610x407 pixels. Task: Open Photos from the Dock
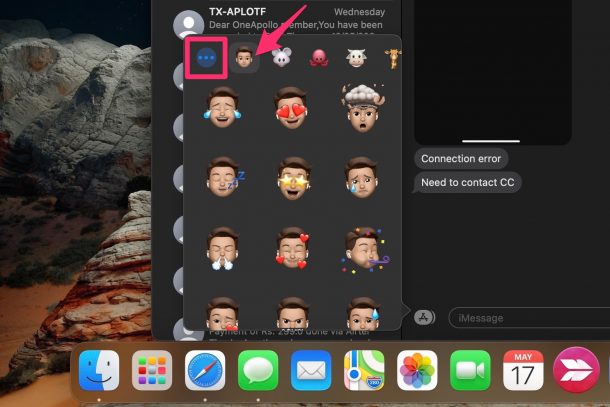(x=417, y=370)
